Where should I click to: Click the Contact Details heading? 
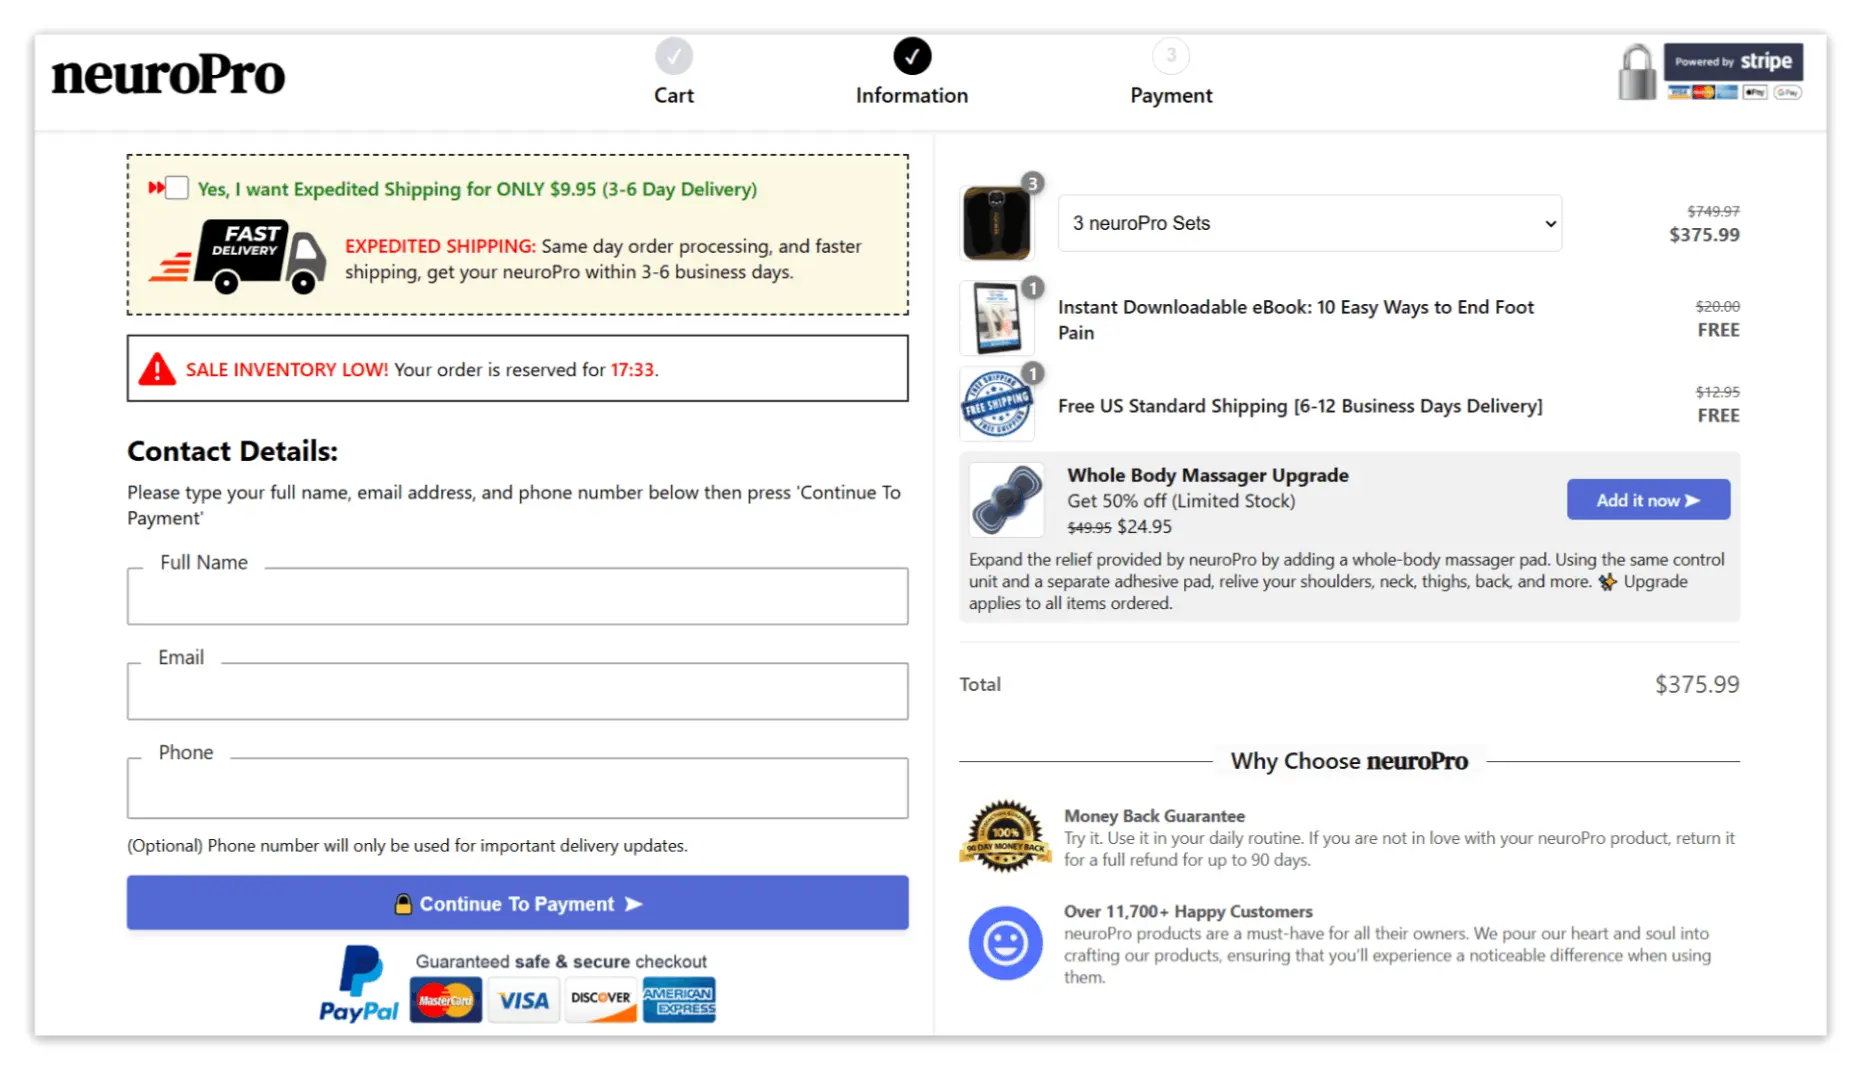pyautogui.click(x=232, y=451)
